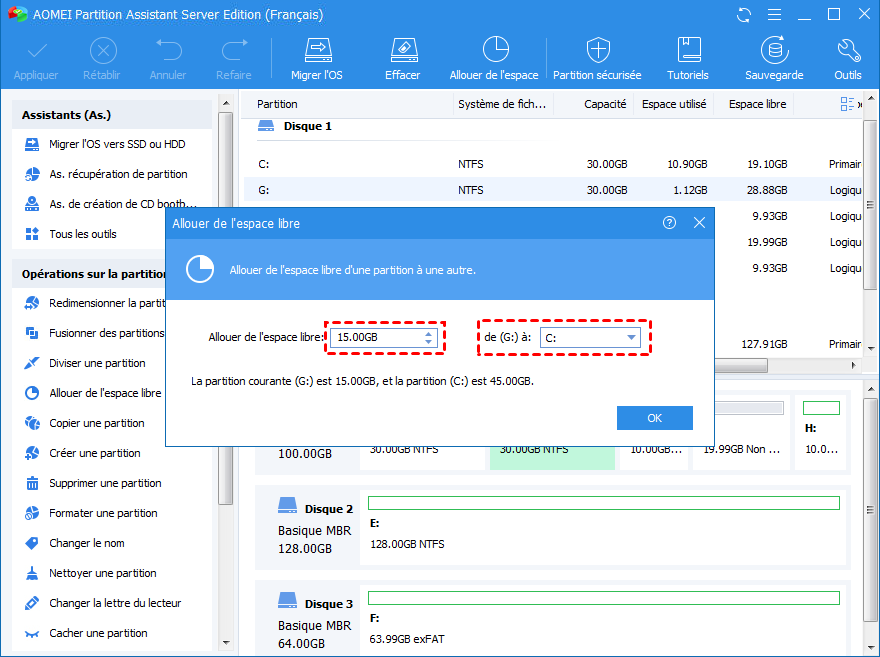Collapse the Assistants (As.) sidebar section
The height and width of the screenshot is (657, 880).
(x=112, y=115)
